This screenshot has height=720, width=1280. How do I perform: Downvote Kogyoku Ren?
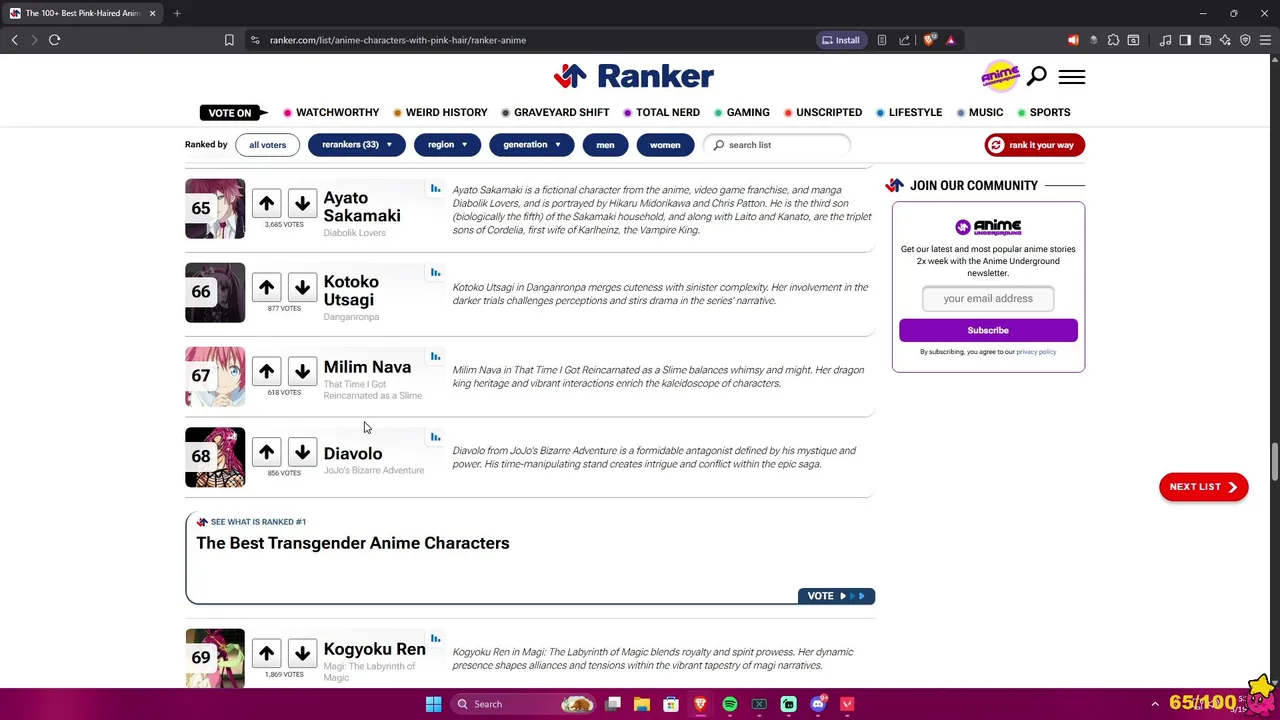[x=302, y=654]
